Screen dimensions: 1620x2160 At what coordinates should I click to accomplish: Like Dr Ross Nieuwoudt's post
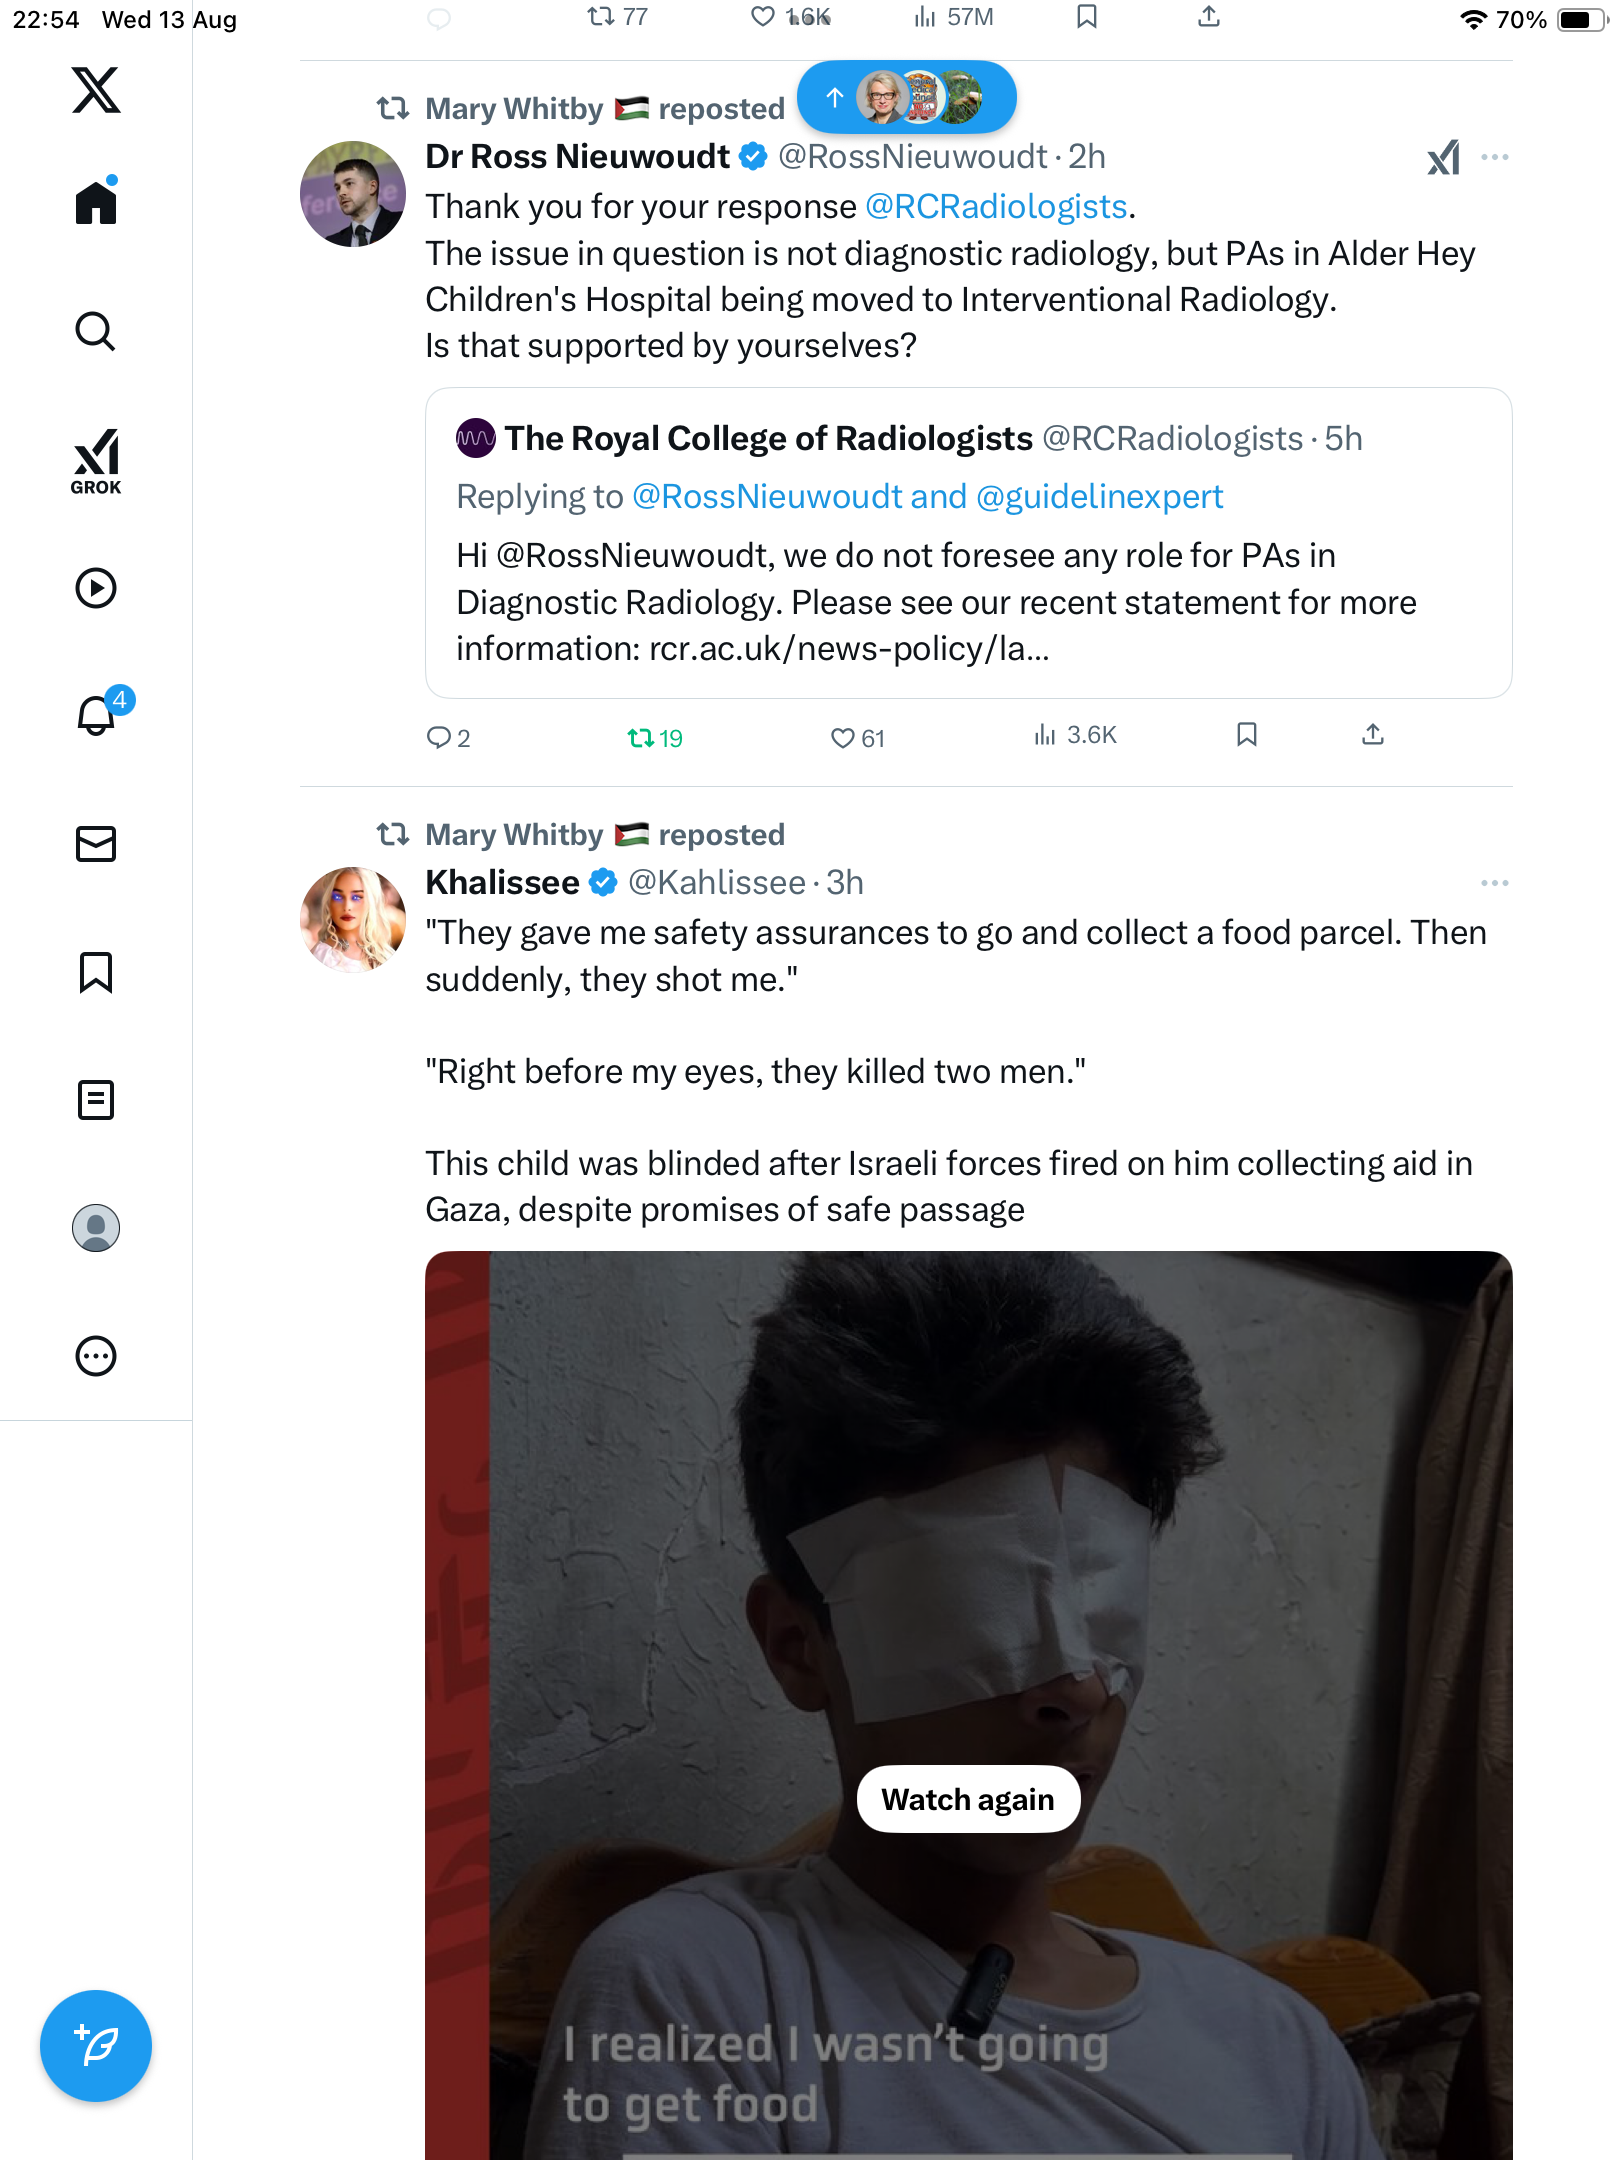[x=843, y=738]
